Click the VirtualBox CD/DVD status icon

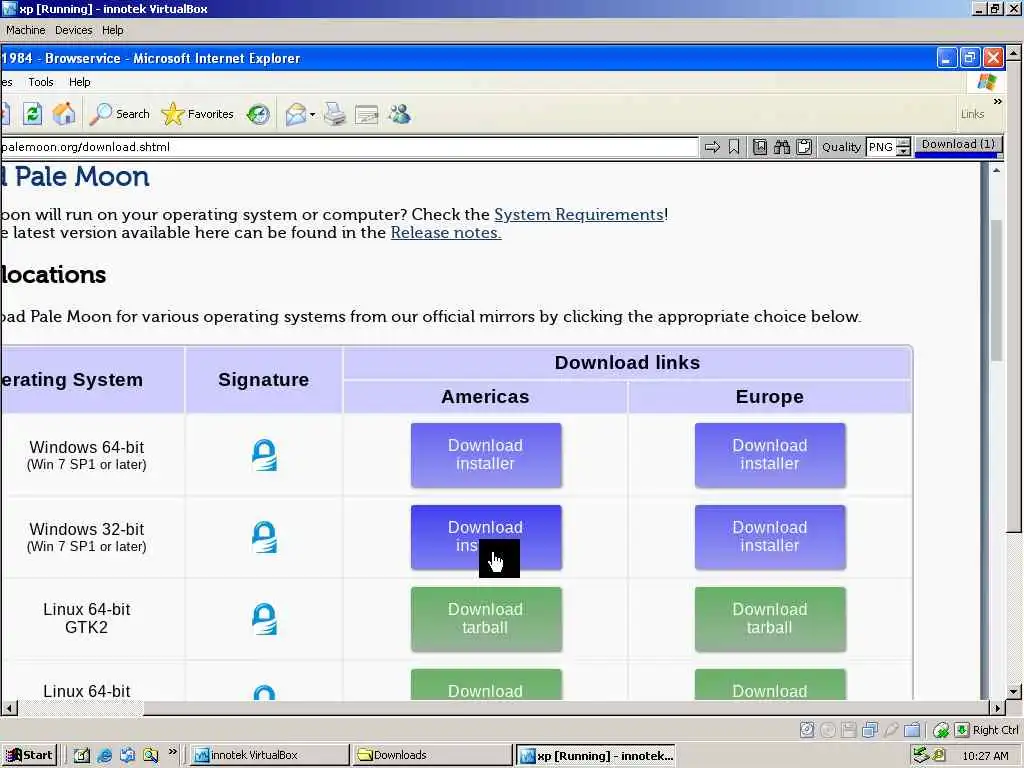828,730
